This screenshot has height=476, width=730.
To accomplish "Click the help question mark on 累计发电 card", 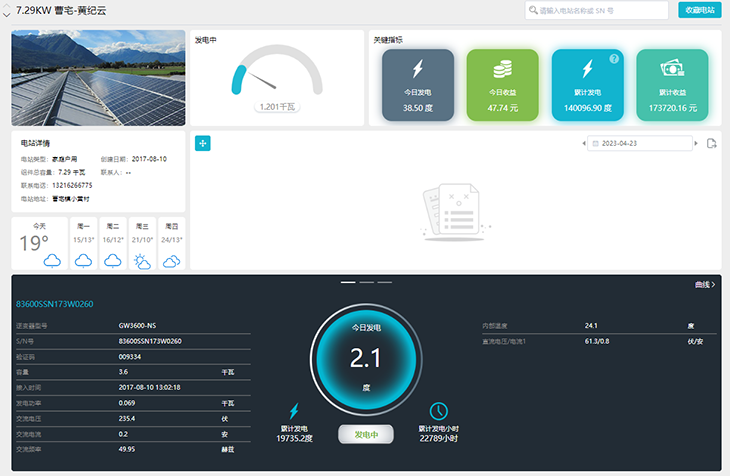I will click(614, 59).
